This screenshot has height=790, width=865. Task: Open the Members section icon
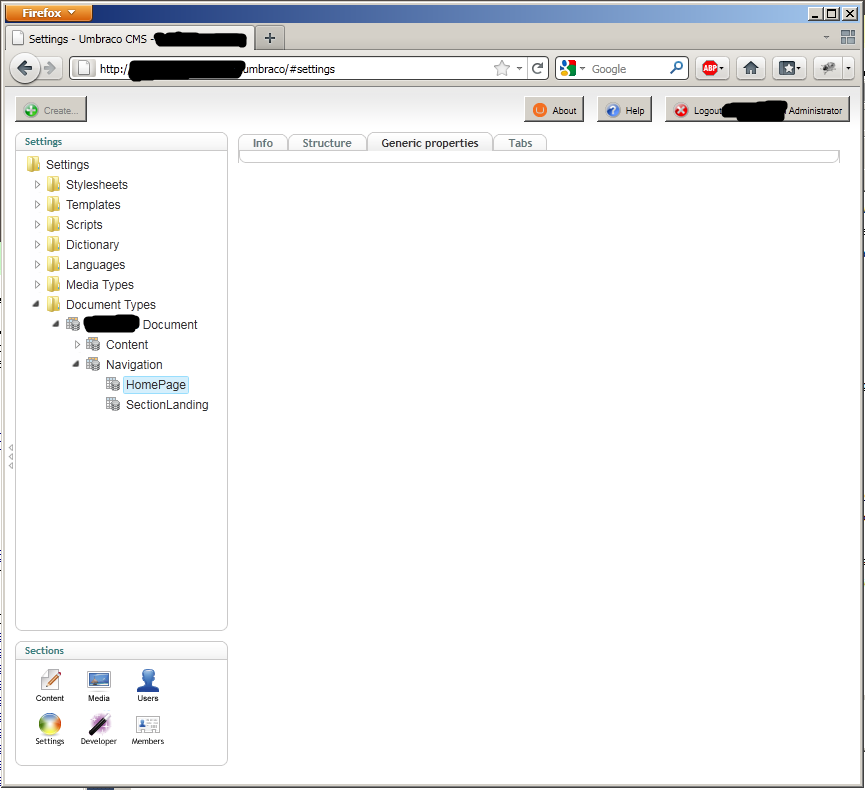click(148, 724)
